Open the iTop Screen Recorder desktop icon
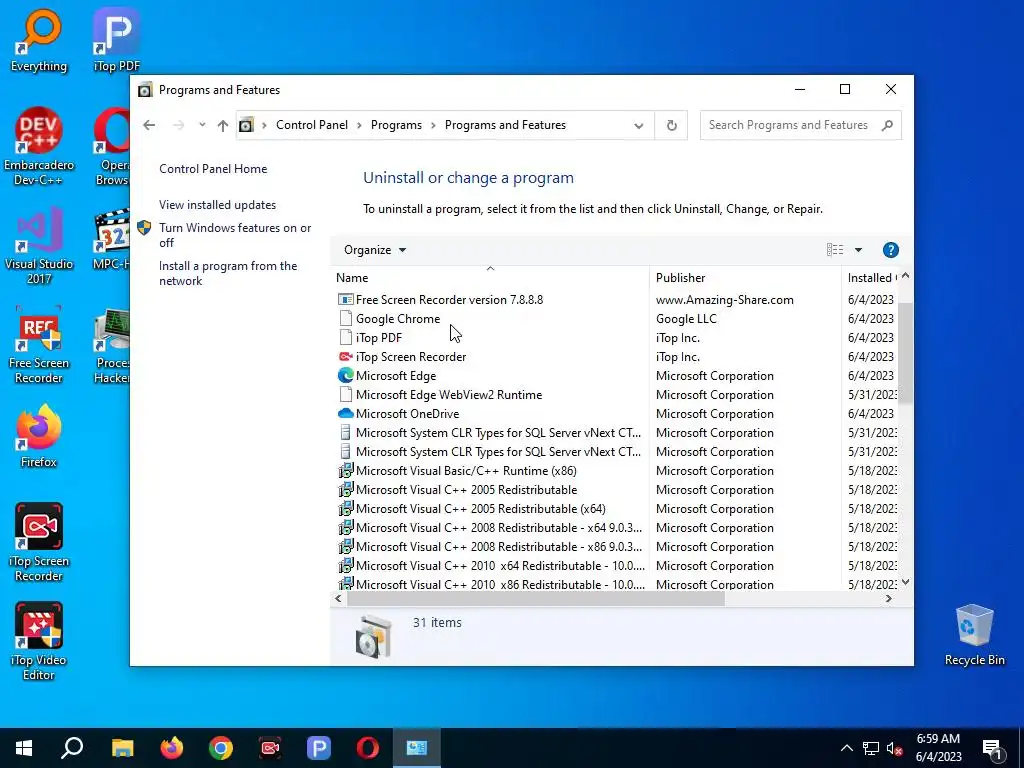The image size is (1024, 768). point(39,542)
